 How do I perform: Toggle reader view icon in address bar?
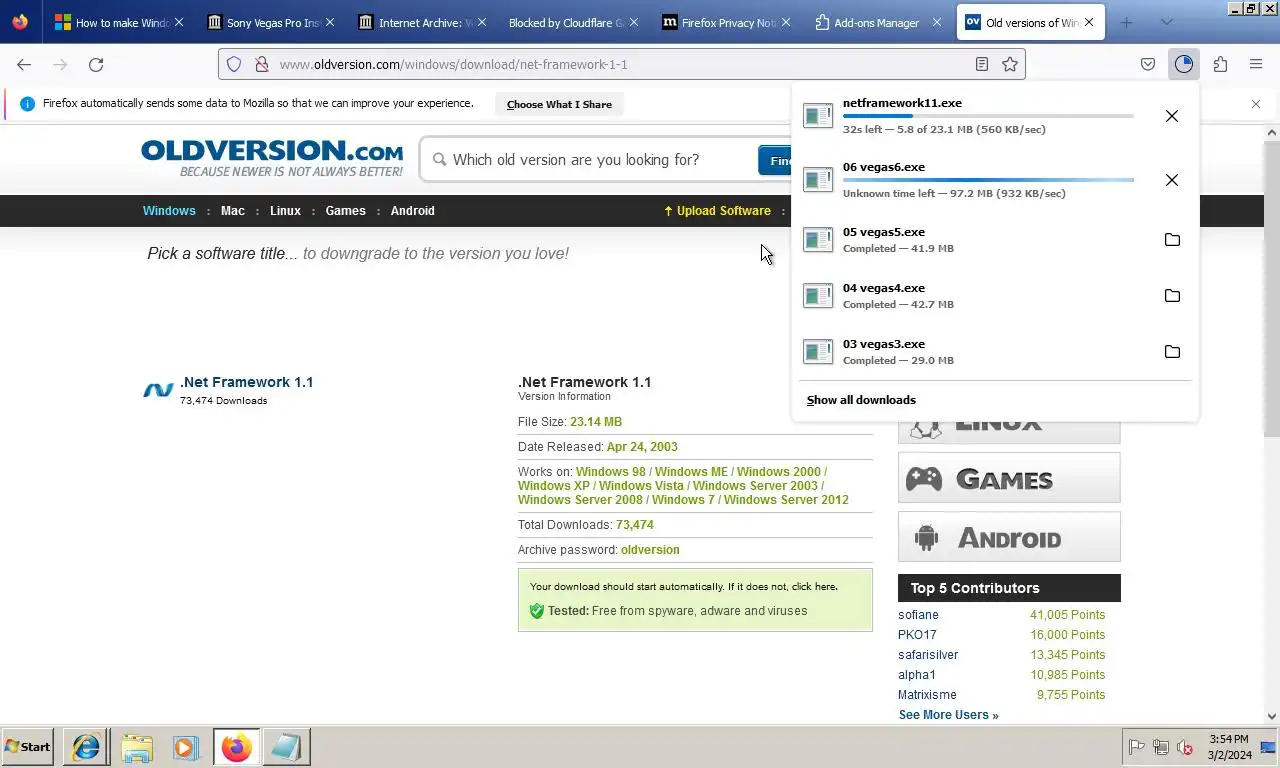[x=982, y=64]
